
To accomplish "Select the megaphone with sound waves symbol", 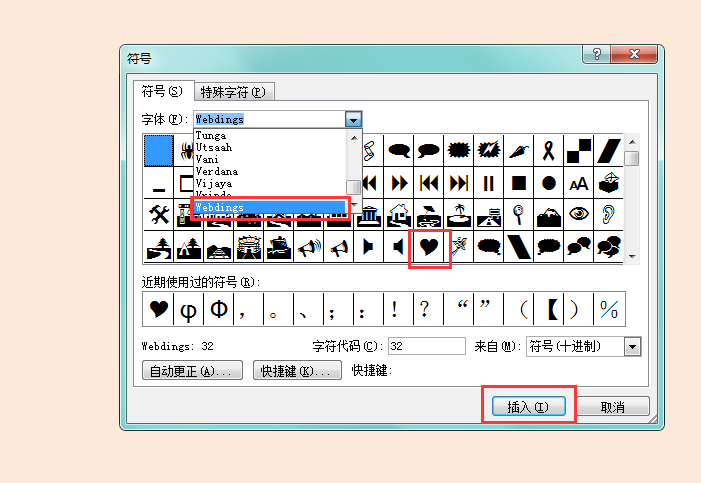I will (x=309, y=246).
